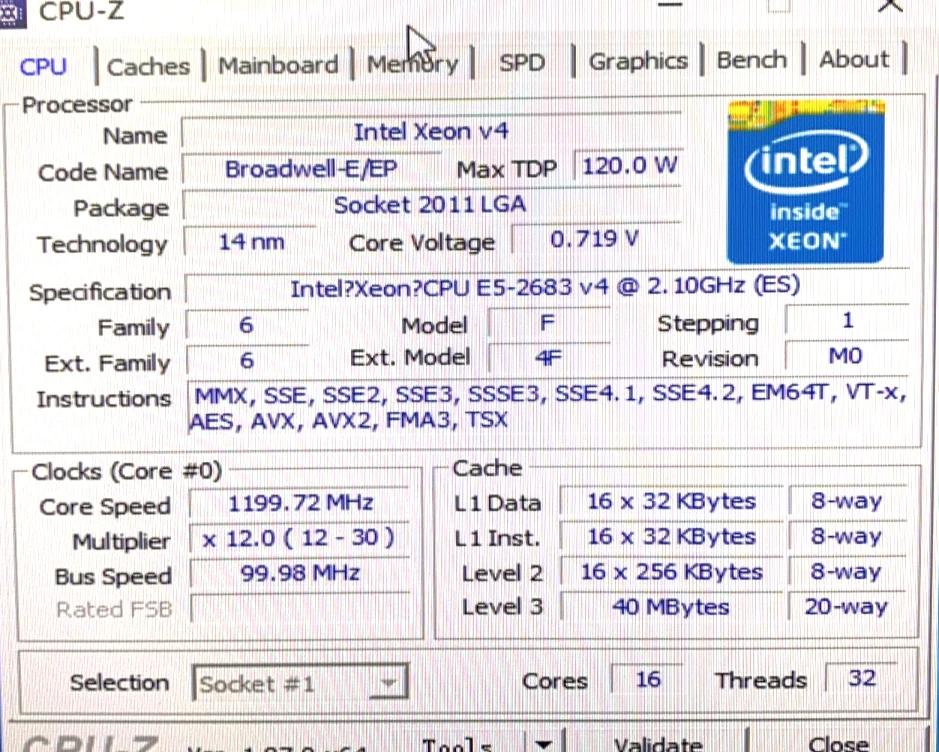The width and height of the screenshot is (939, 752).
Task: Click L1 Inst. size 16 x 32 KBytes
Action: click(x=671, y=536)
